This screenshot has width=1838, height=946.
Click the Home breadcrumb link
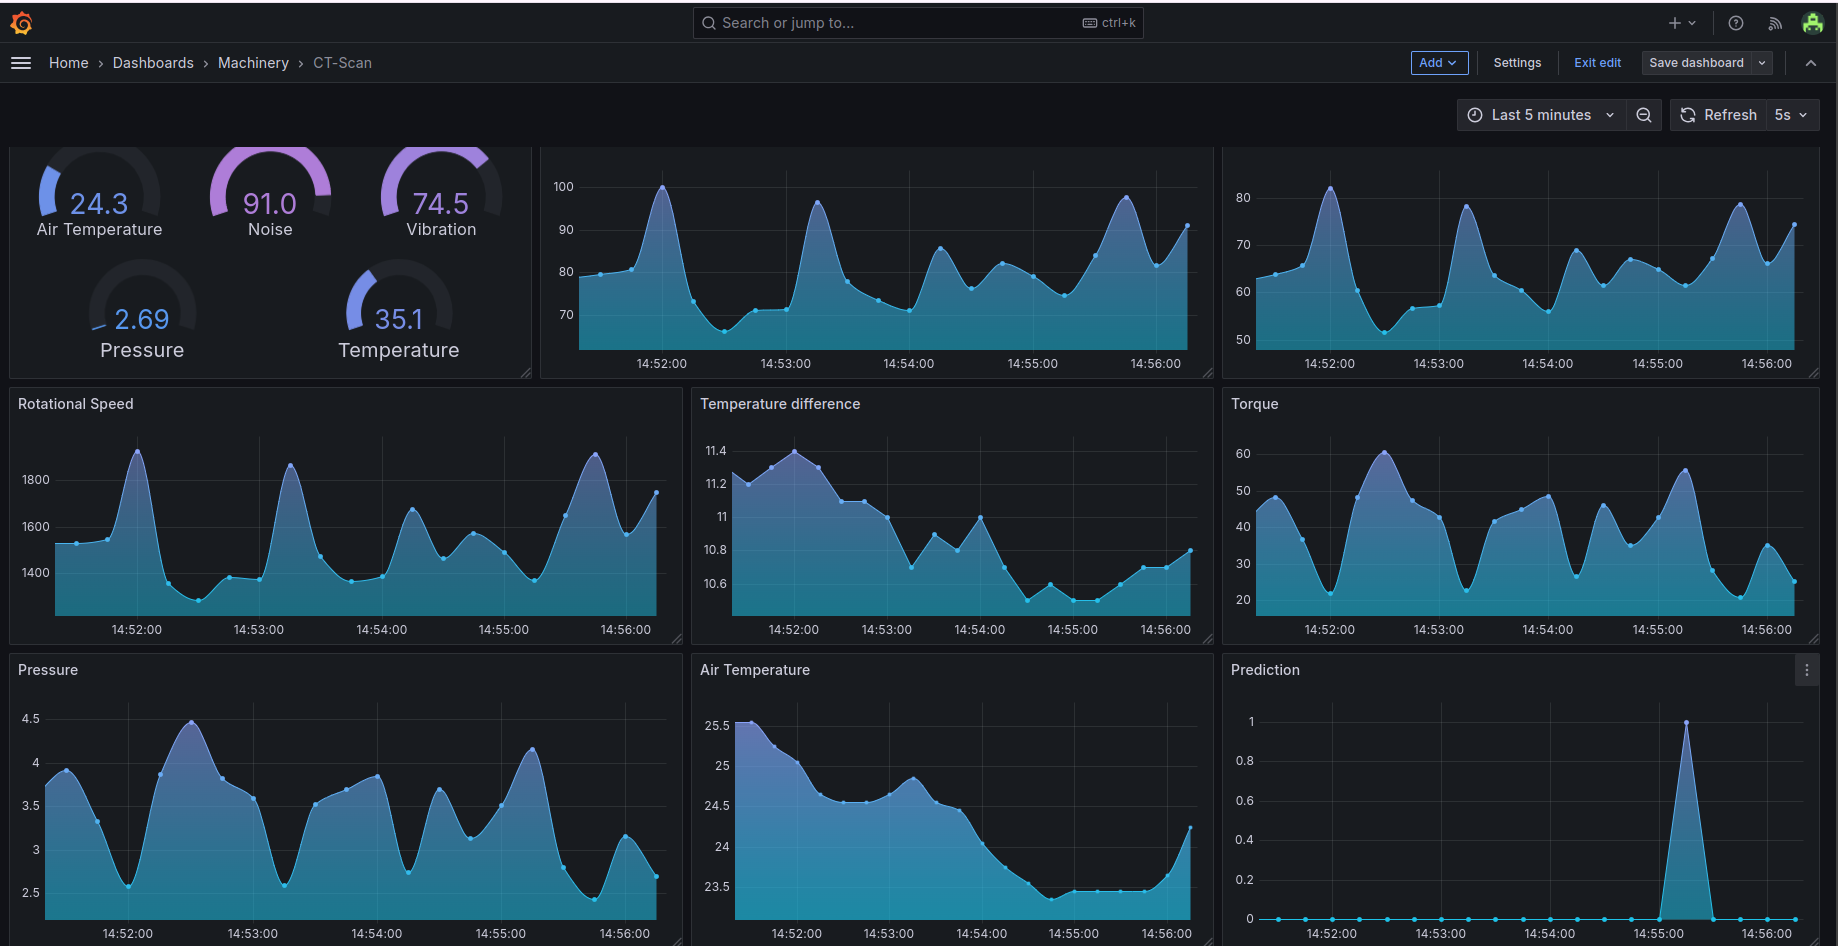click(68, 63)
